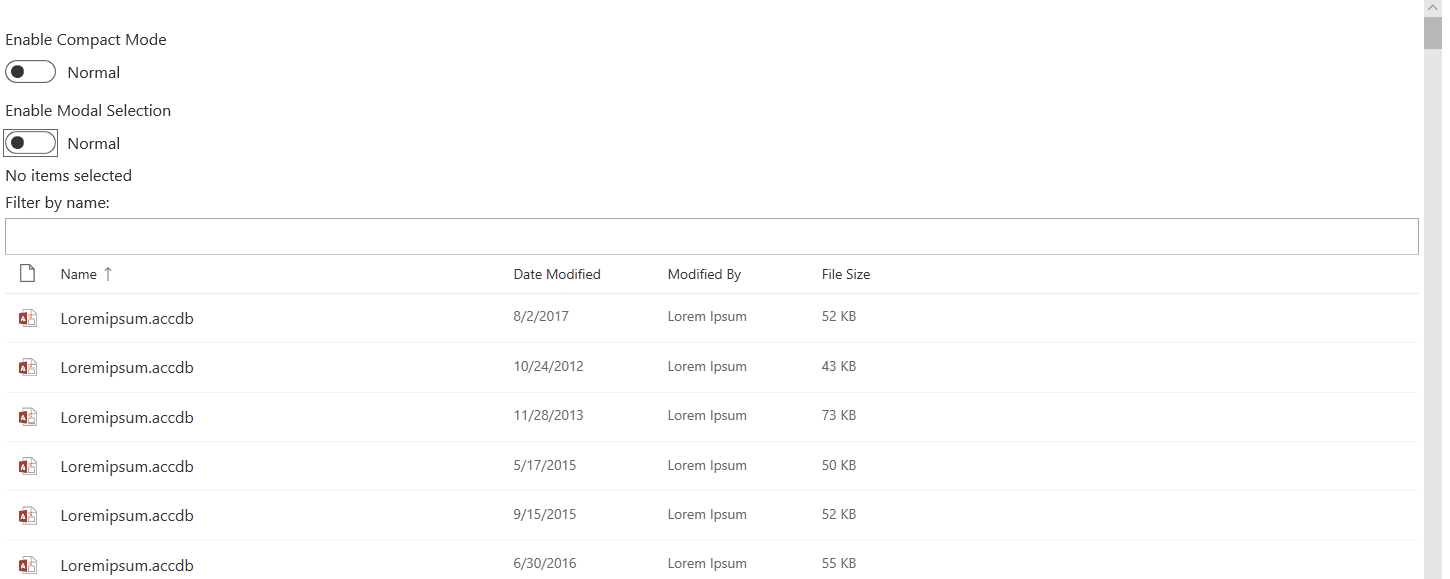This screenshot has height=579, width=1450.
Task: Click Access icon of file dated 10/24/2012
Action: (28, 367)
